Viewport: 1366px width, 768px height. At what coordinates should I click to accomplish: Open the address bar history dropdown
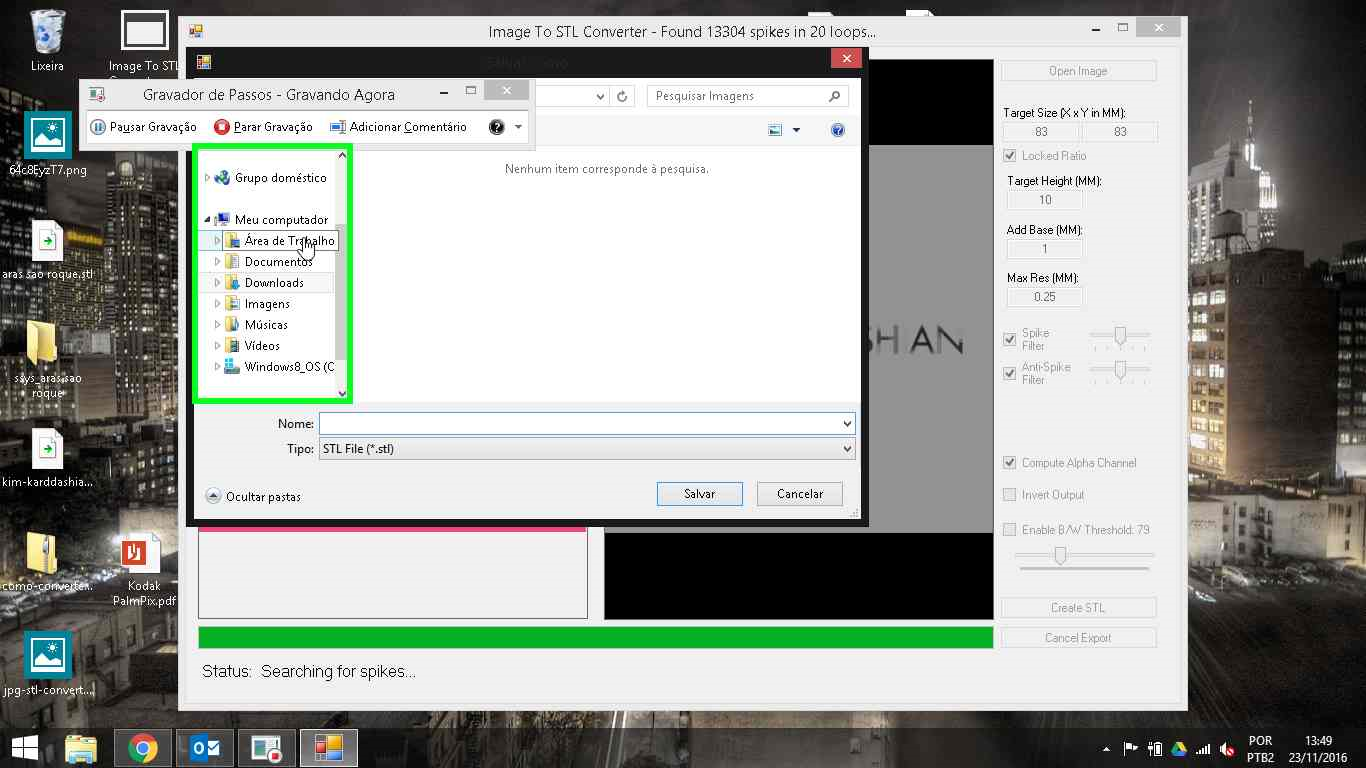click(600, 97)
